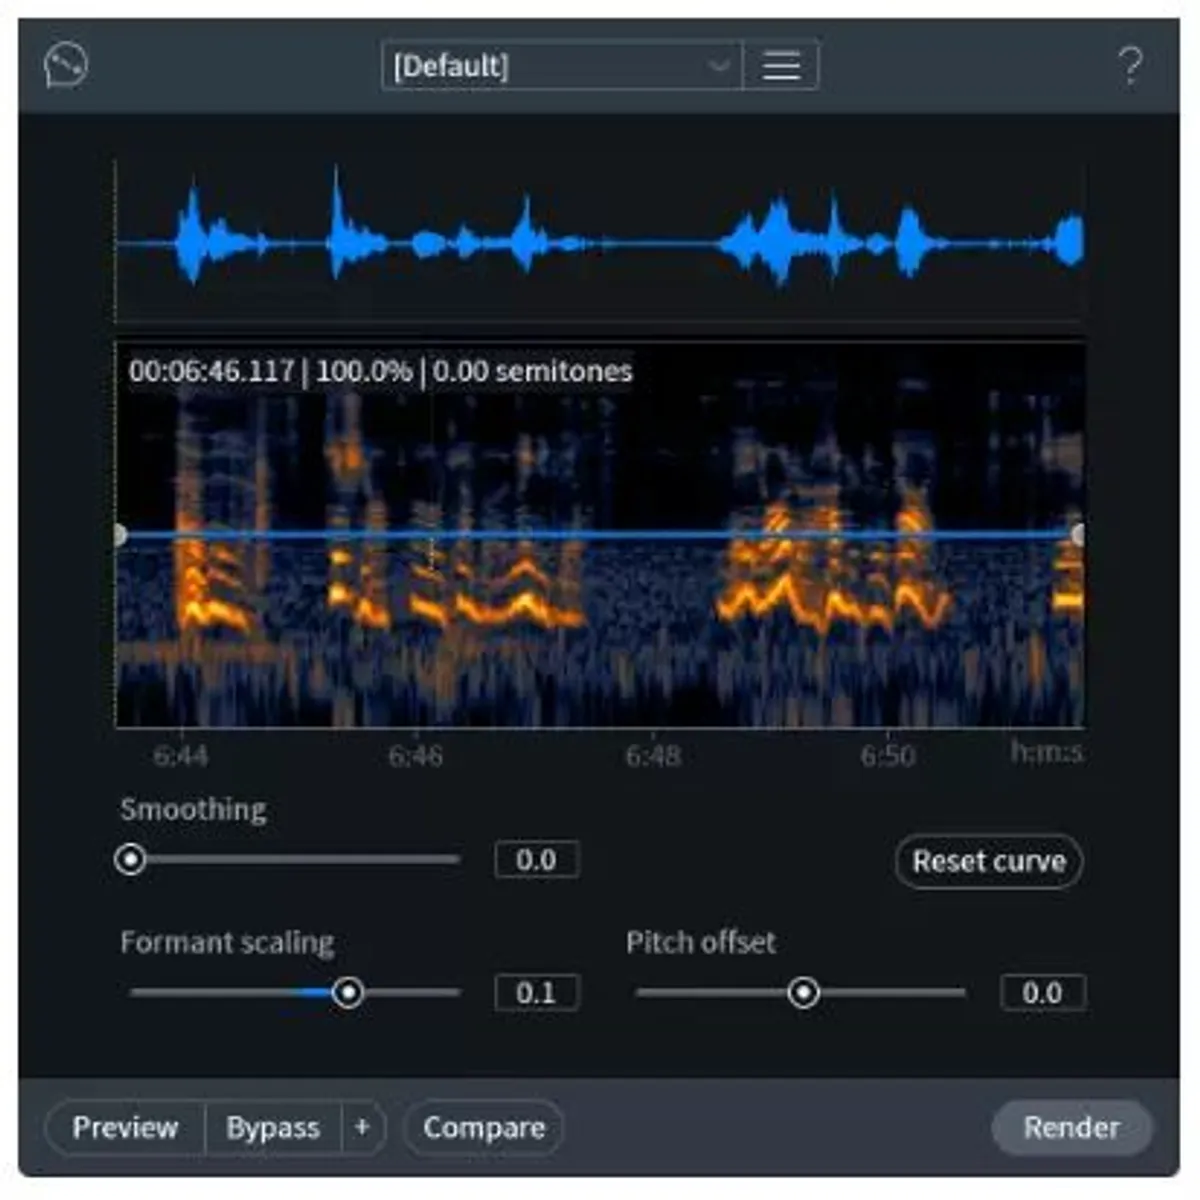The image size is (1200, 1200).
Task: Click the Reset curve button
Action: point(986,861)
